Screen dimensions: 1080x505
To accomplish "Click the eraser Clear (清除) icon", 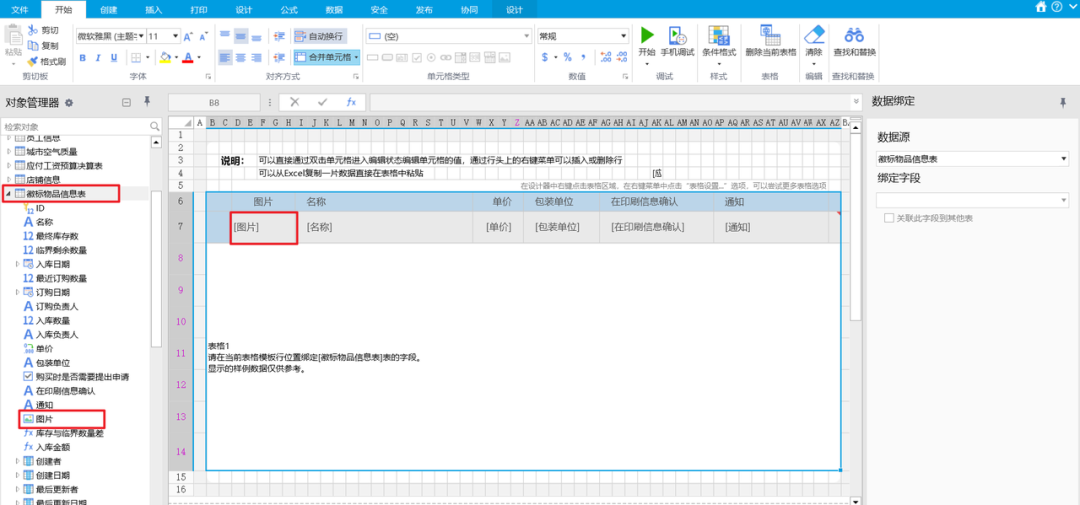I will click(814, 35).
